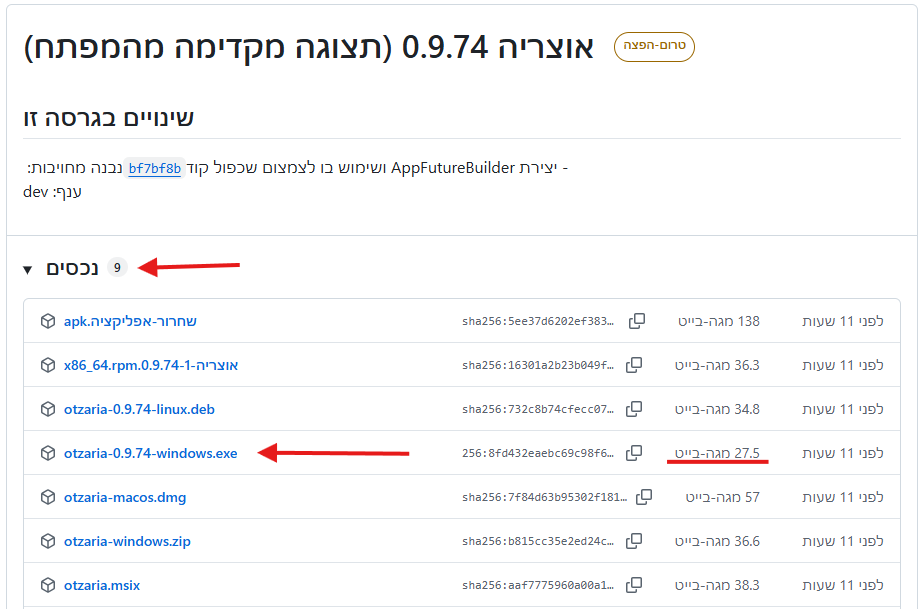Screen dimensions: 923x609
Task: Click the package icon beside otzaria-macos.dmg
Action: tap(47, 497)
